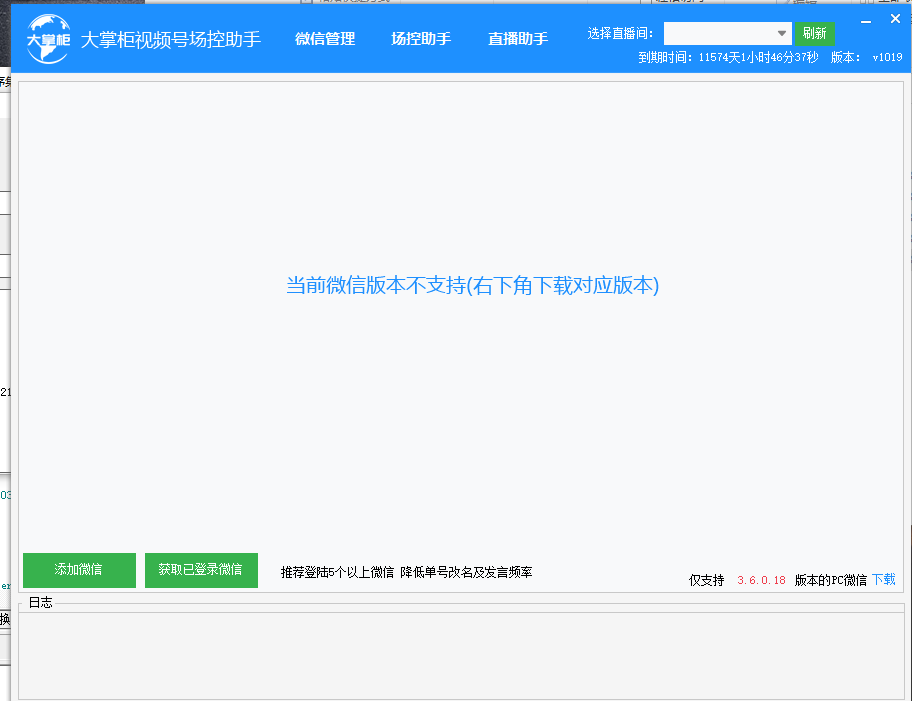Click the 大掌柜视频号场控助手 title text
This screenshot has height=701, width=912.
coord(171,39)
